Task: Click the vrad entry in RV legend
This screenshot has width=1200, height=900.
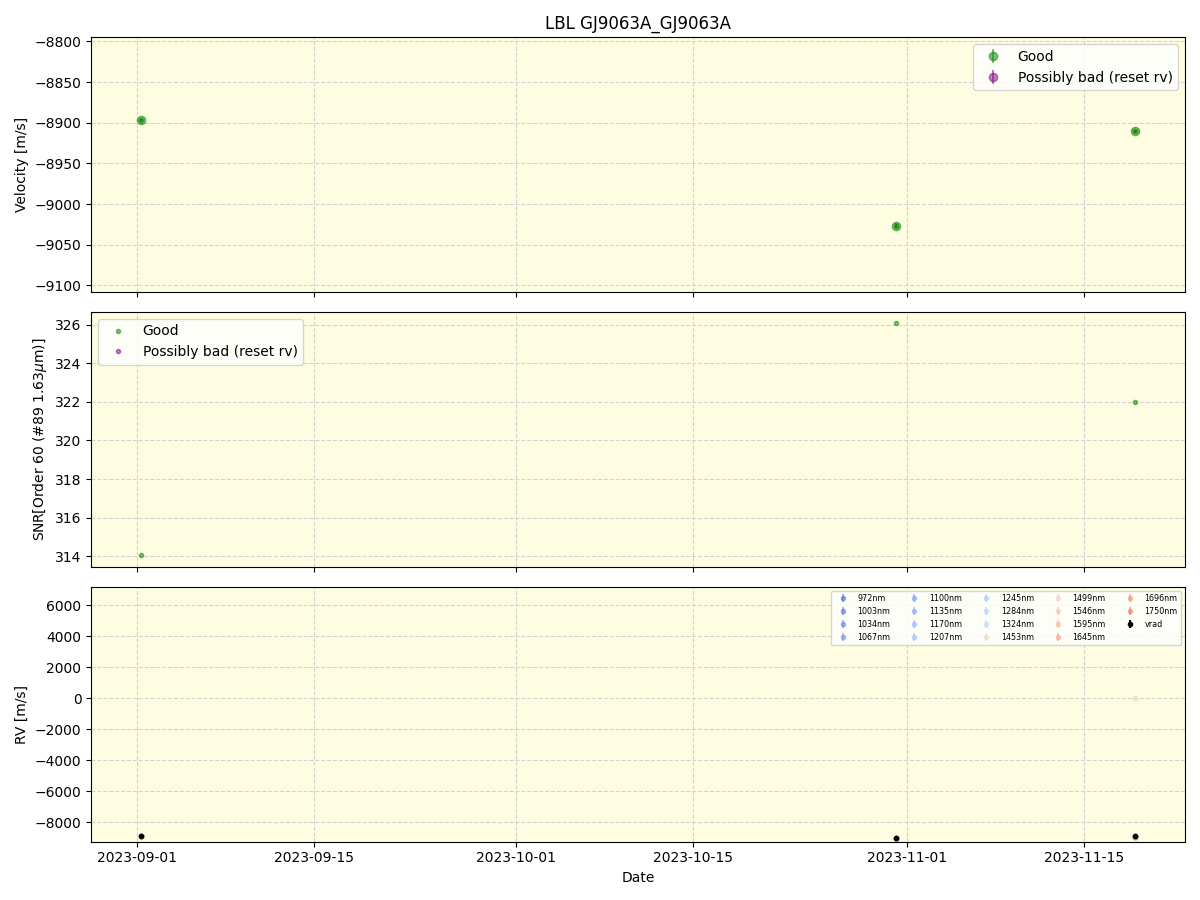Action: tap(1153, 624)
